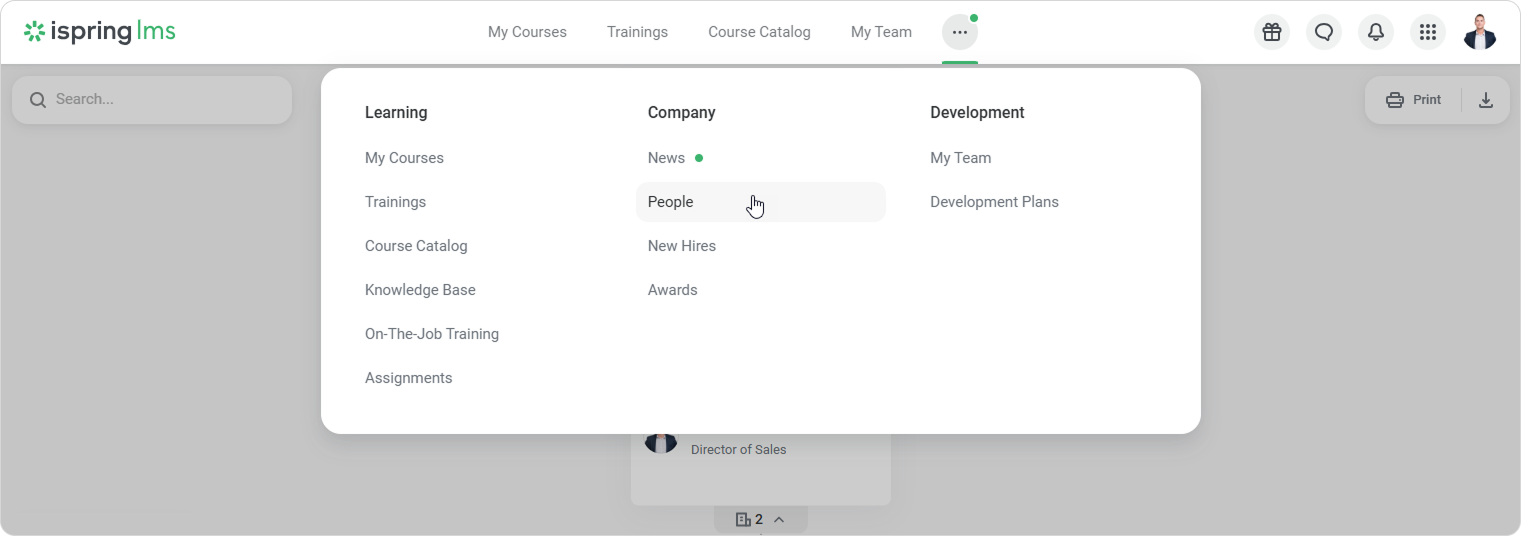The image size is (1521, 536).
Task: Click the Print button
Action: [1414, 100]
